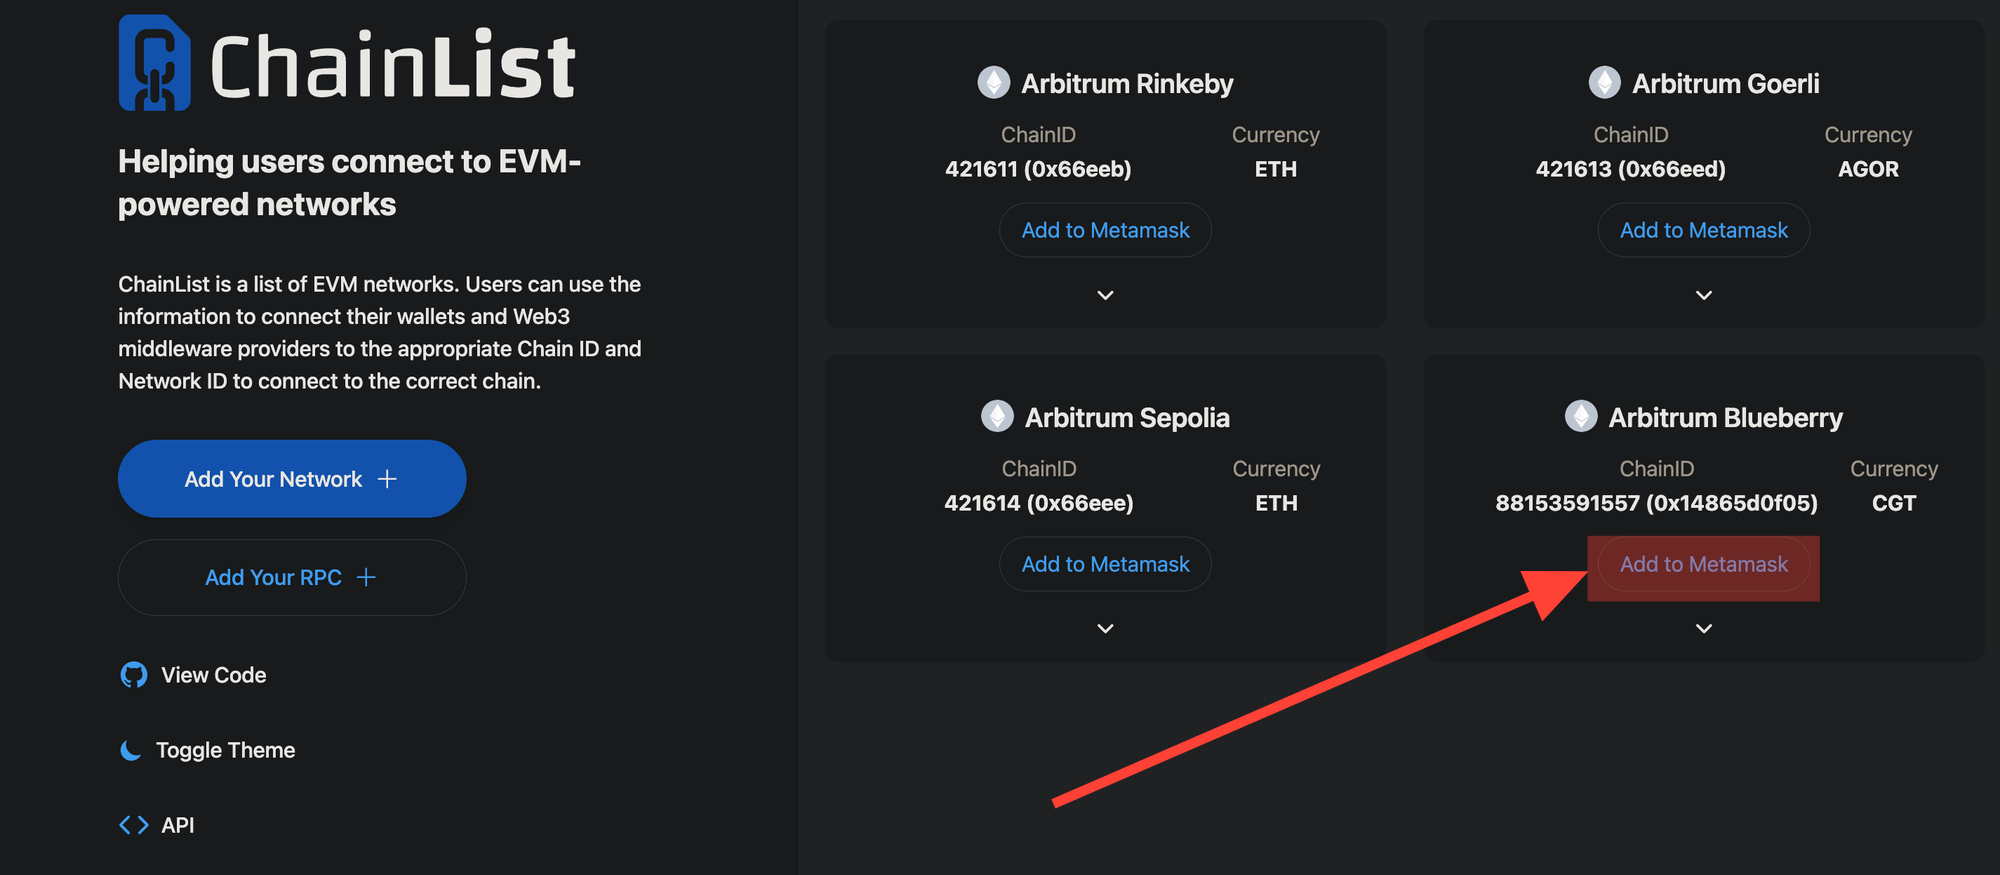This screenshot has height=875, width=2000.
Task: Click the Arbitrum Rinkeby Ethereum icon
Action: pos(993,82)
